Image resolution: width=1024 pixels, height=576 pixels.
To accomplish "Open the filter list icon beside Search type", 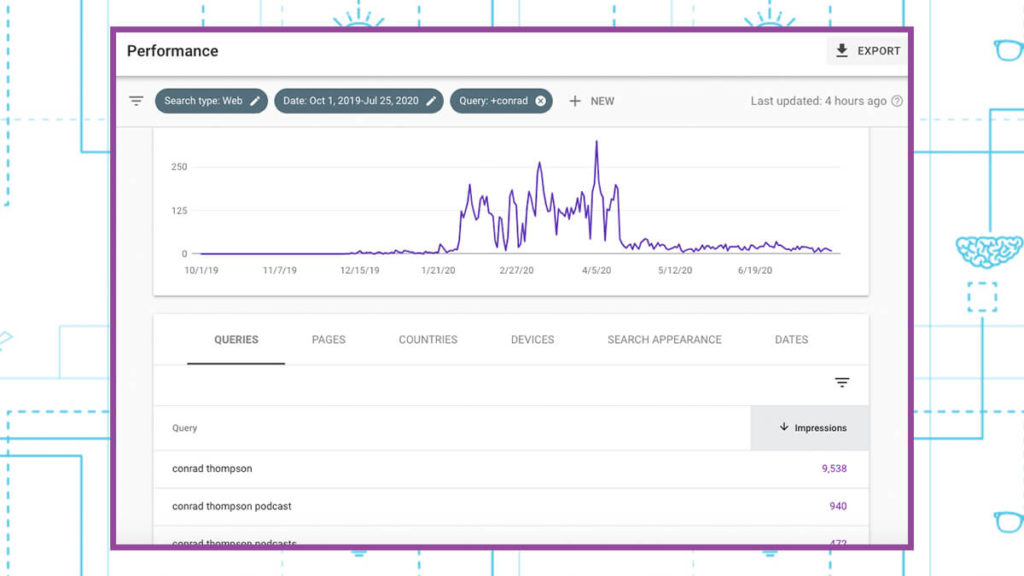I will click(x=136, y=101).
